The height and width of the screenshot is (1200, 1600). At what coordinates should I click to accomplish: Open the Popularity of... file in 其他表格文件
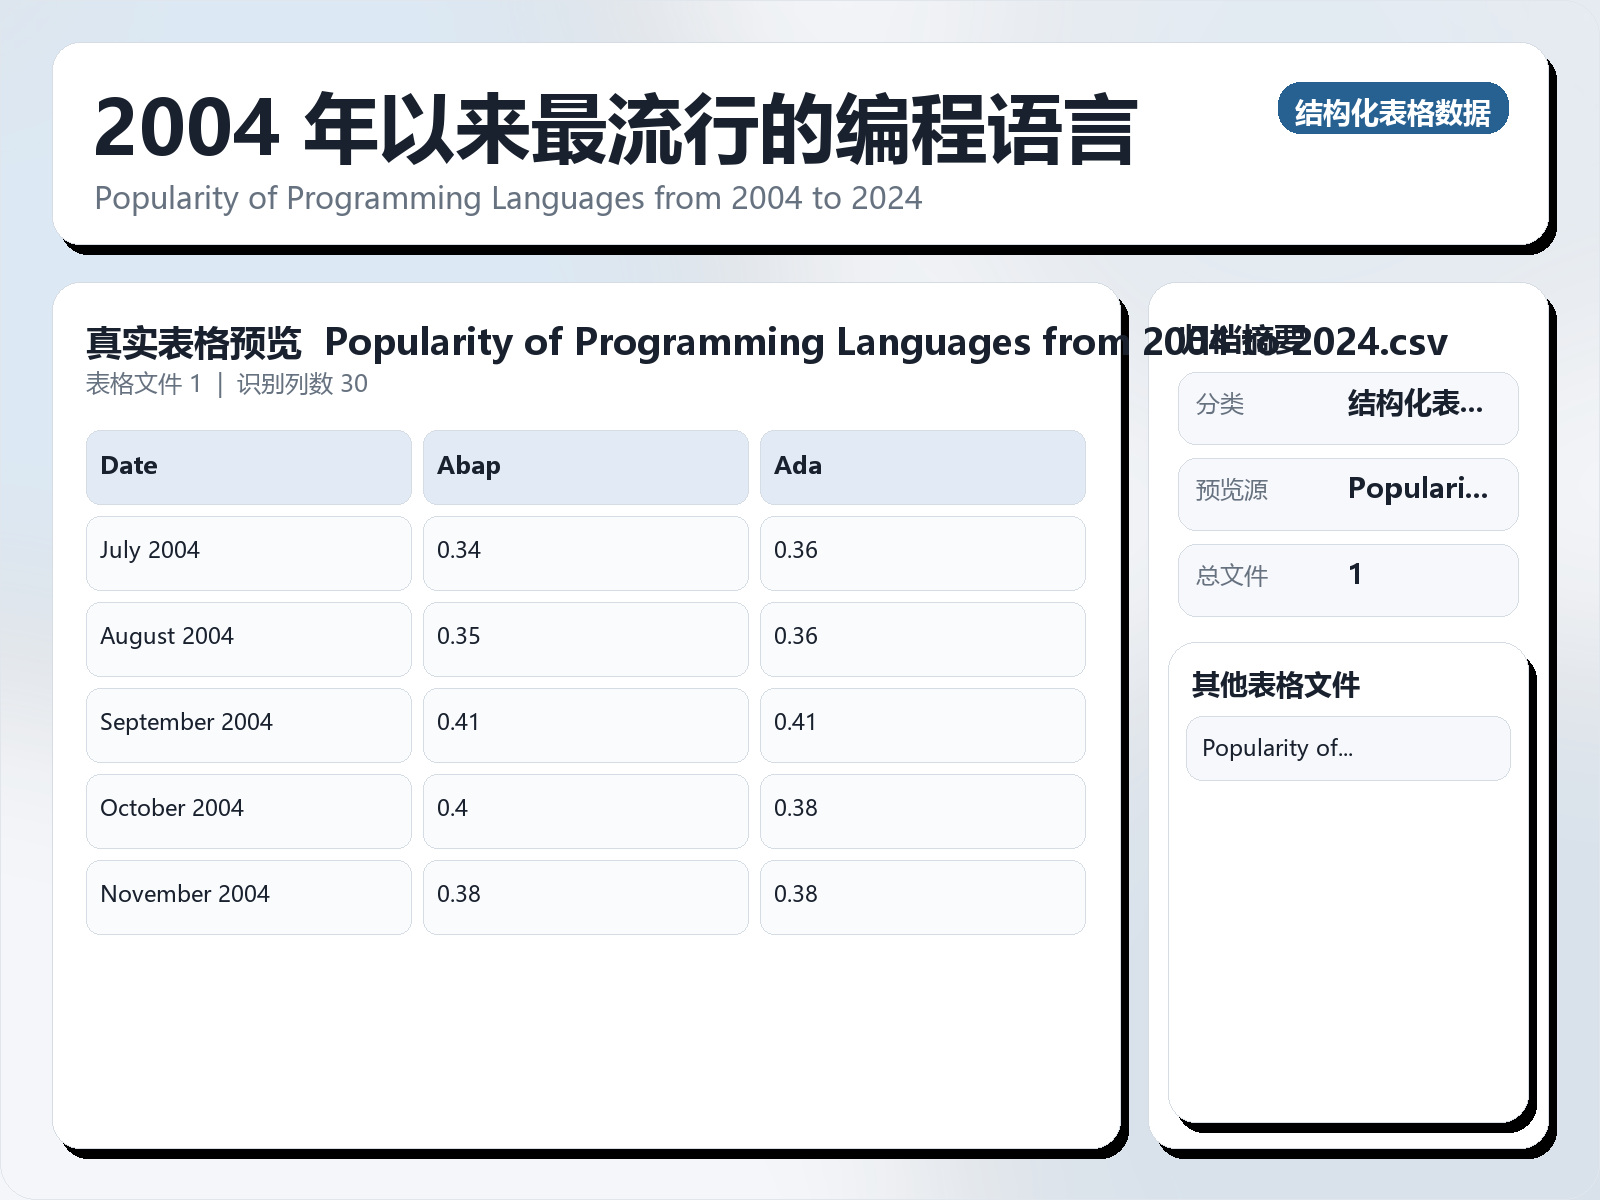(x=1347, y=748)
